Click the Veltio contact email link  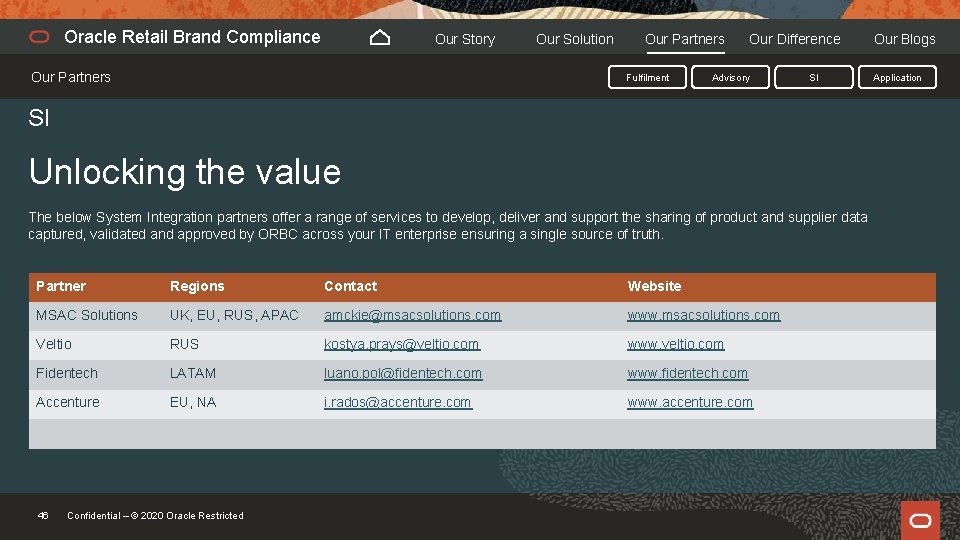[x=401, y=344]
